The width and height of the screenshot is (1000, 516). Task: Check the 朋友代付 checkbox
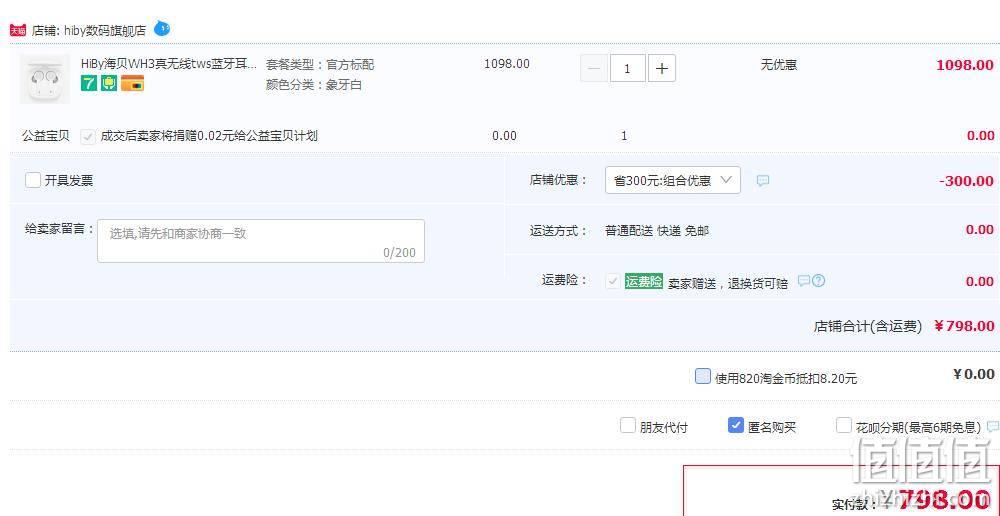[628, 425]
